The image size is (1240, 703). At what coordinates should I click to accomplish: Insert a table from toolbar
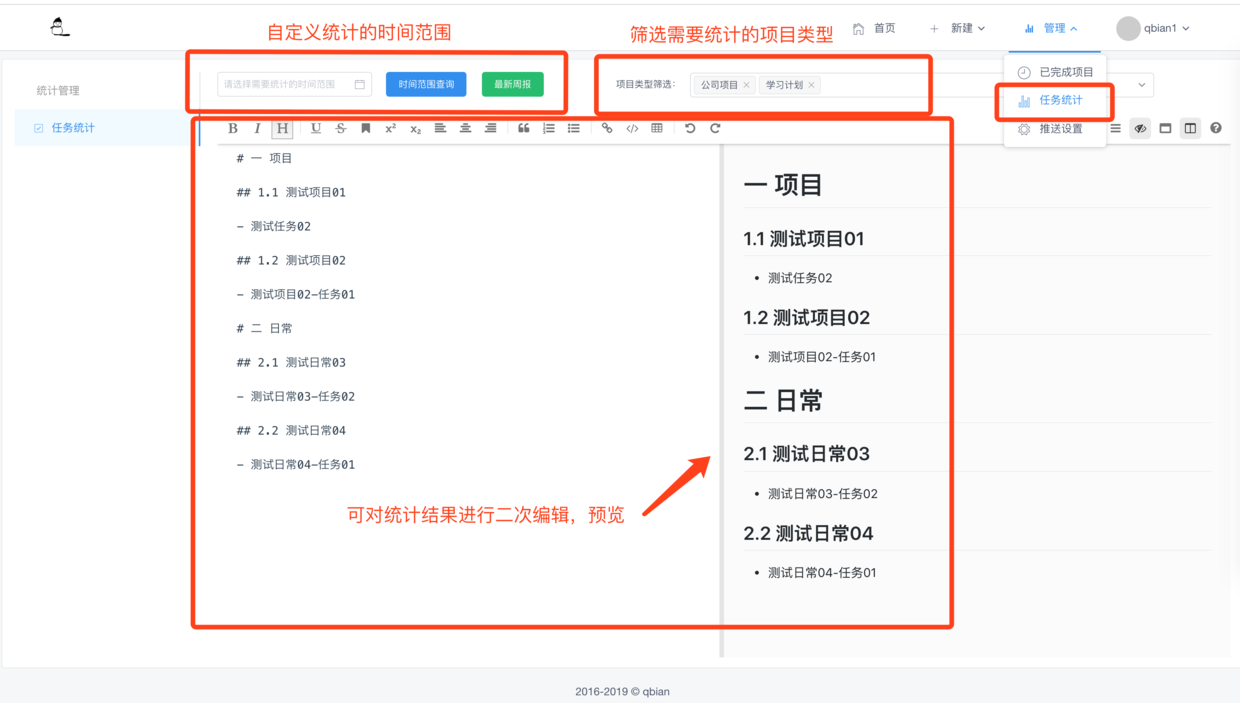pyautogui.click(x=657, y=128)
